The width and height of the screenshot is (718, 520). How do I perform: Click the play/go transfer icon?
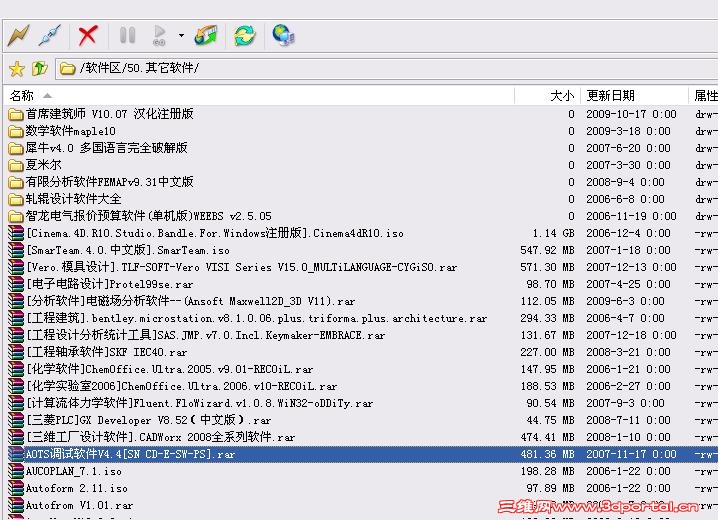159,35
